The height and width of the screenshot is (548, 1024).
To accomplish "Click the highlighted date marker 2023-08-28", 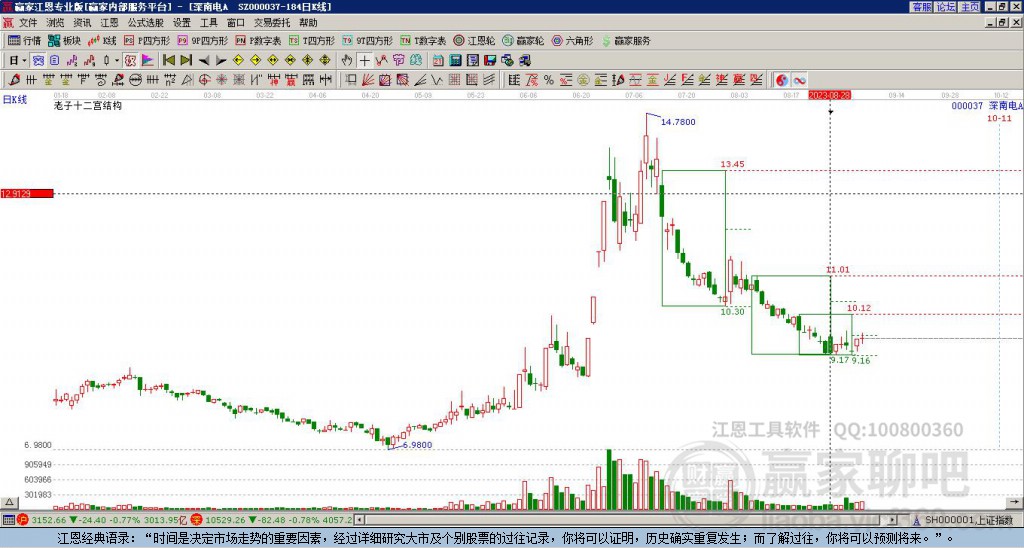I will click(829, 95).
